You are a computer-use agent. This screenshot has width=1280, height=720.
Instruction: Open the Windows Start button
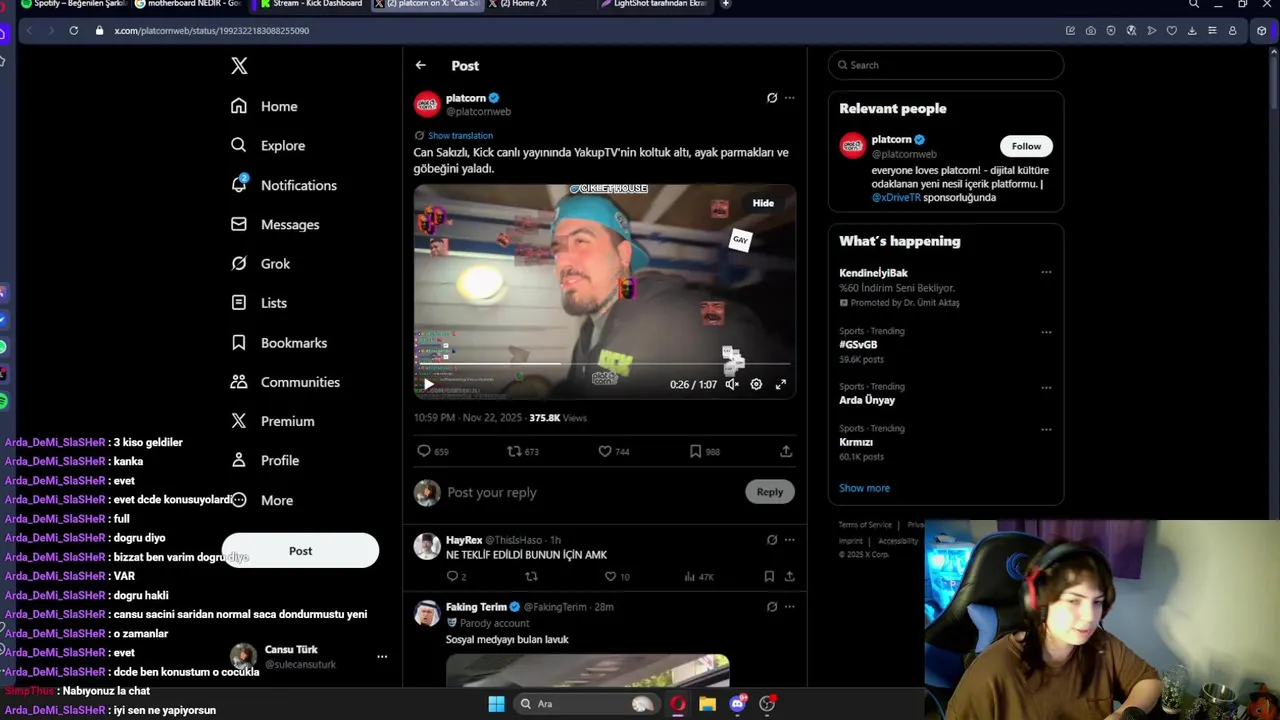(x=496, y=704)
